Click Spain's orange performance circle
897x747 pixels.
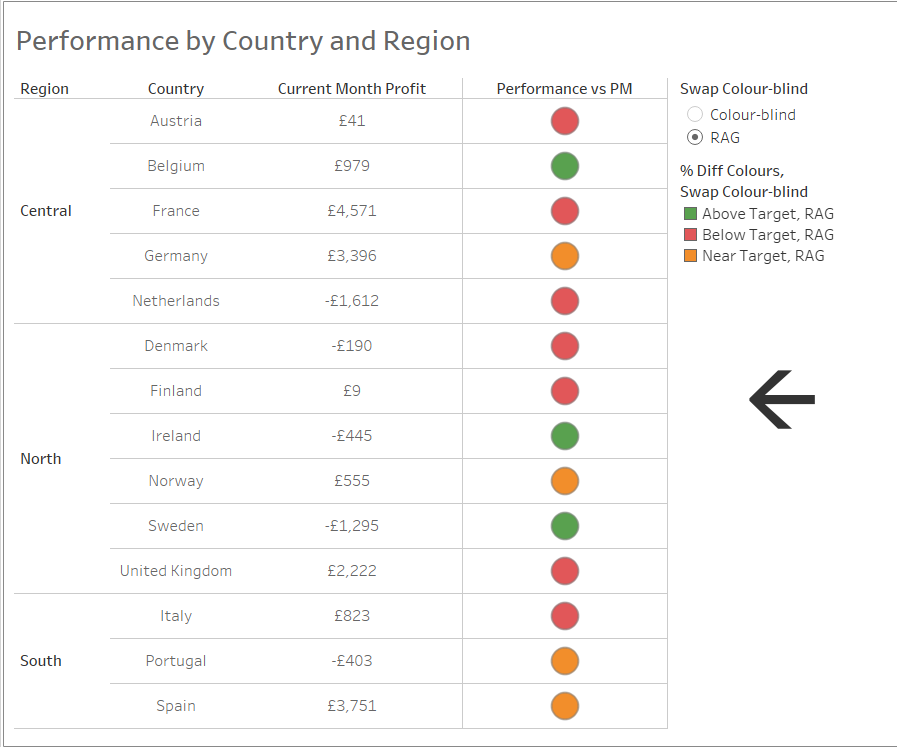[x=565, y=706]
